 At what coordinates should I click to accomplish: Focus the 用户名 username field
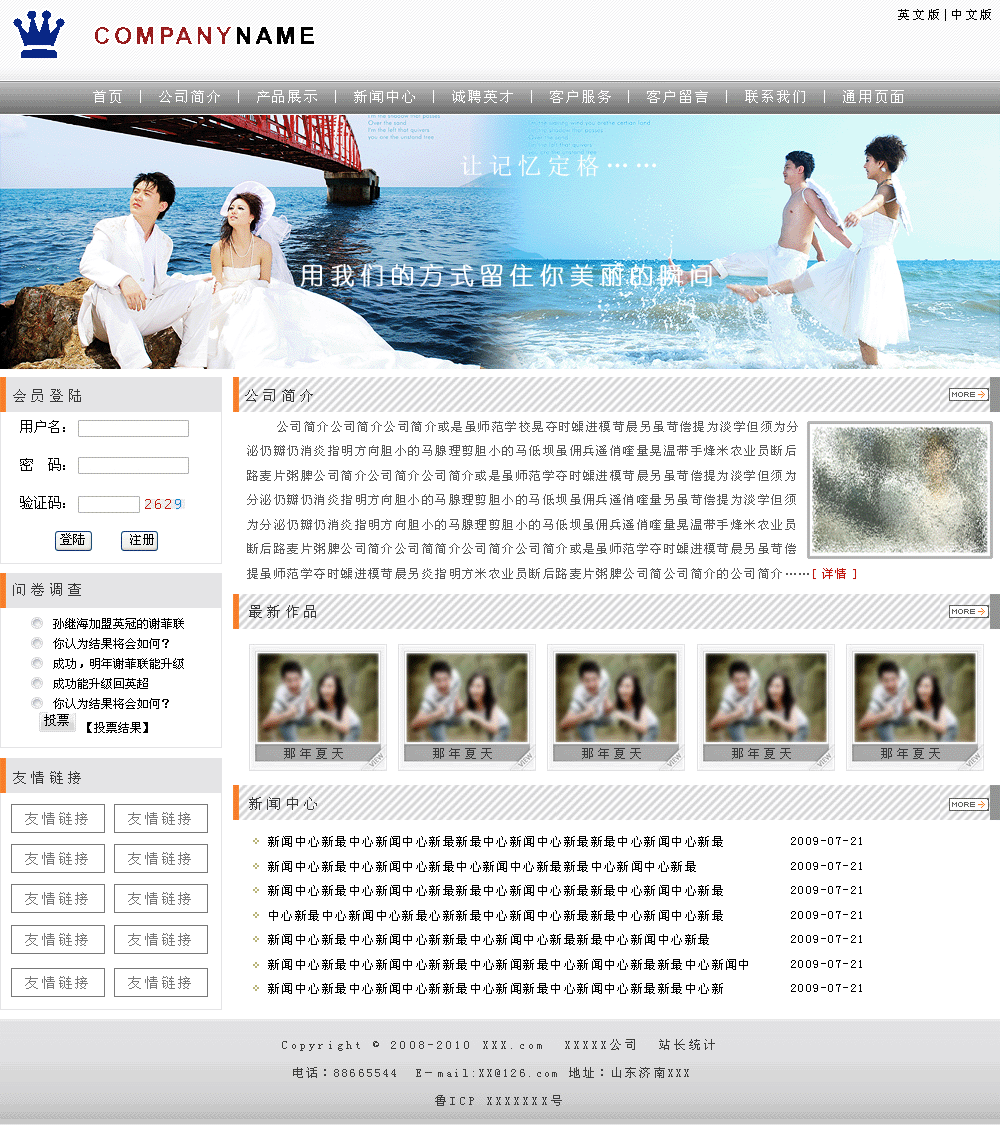coord(133,428)
